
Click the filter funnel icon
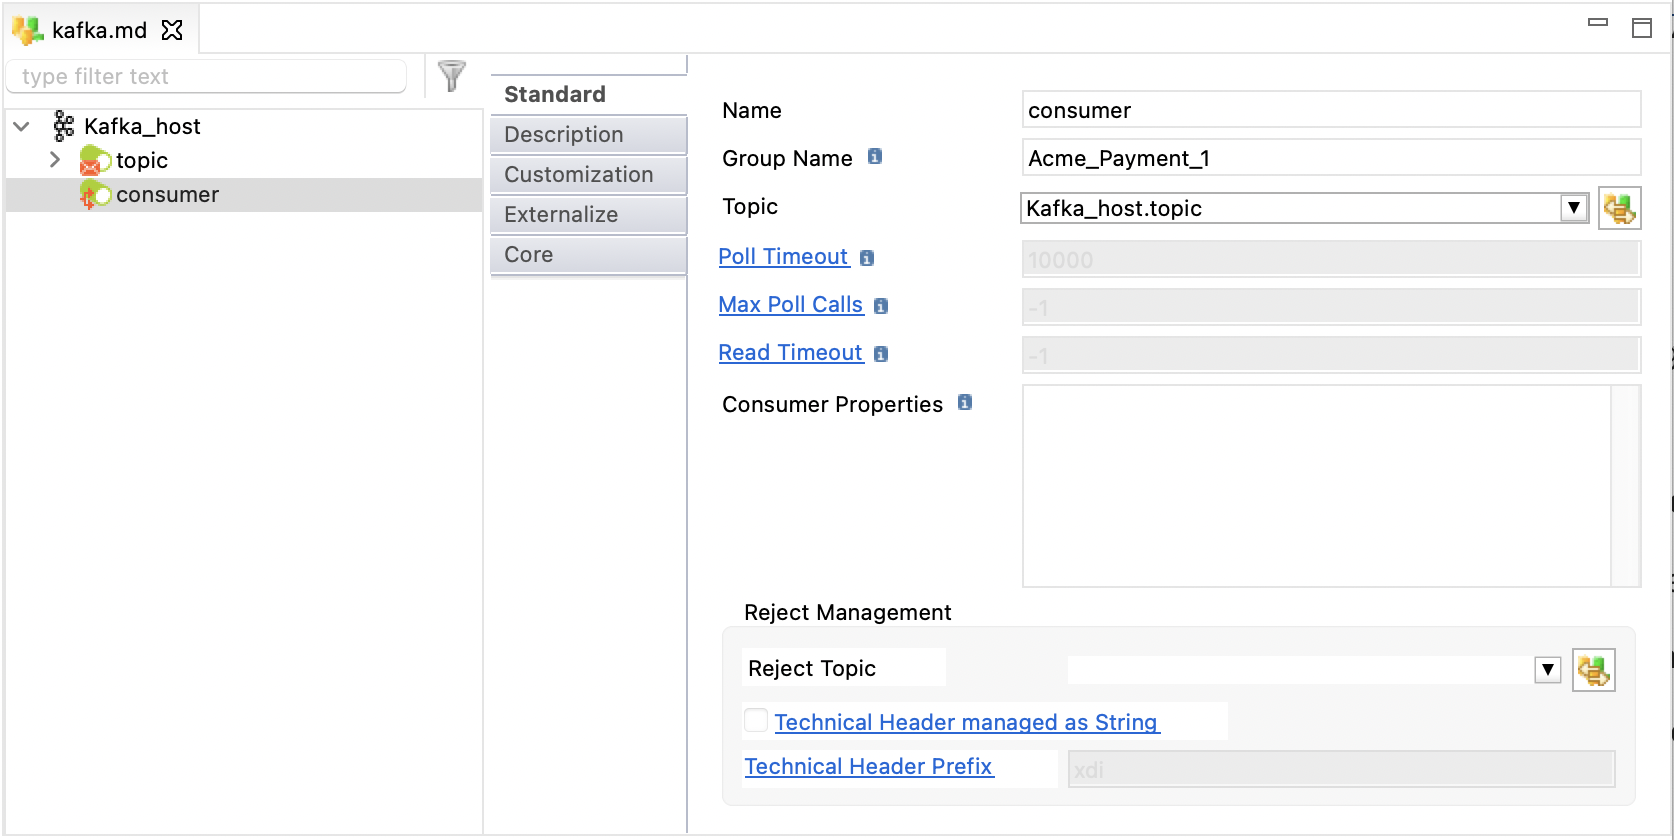click(x=452, y=76)
